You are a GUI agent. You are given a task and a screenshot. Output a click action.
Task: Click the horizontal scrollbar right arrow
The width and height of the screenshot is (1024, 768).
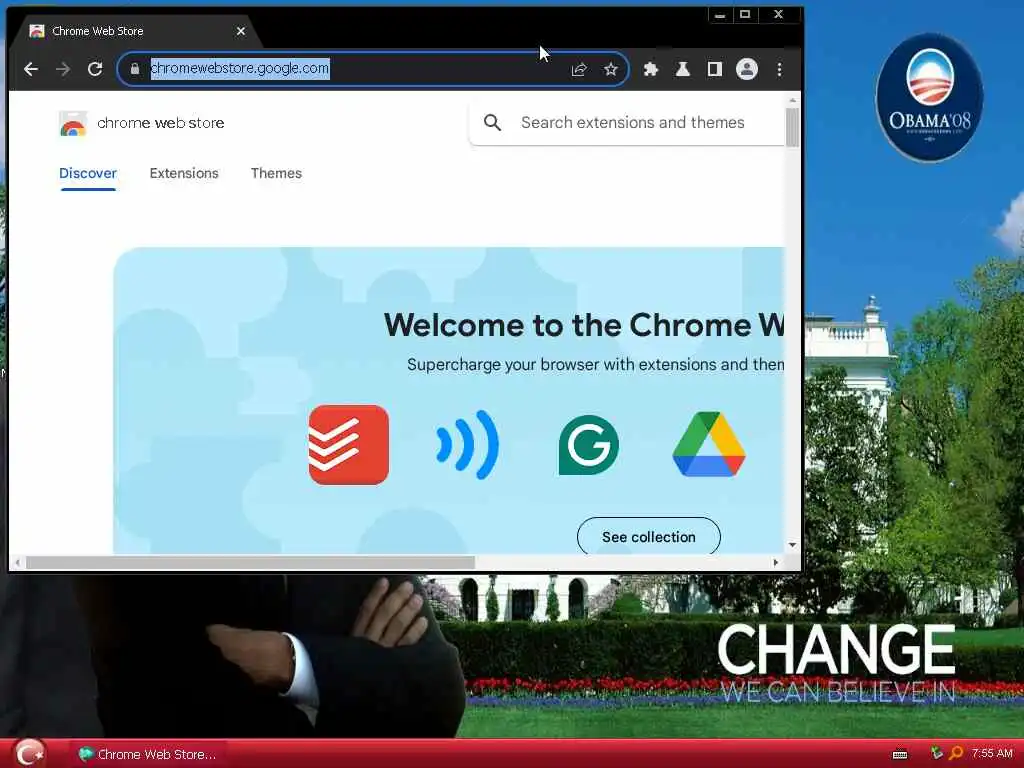point(776,562)
